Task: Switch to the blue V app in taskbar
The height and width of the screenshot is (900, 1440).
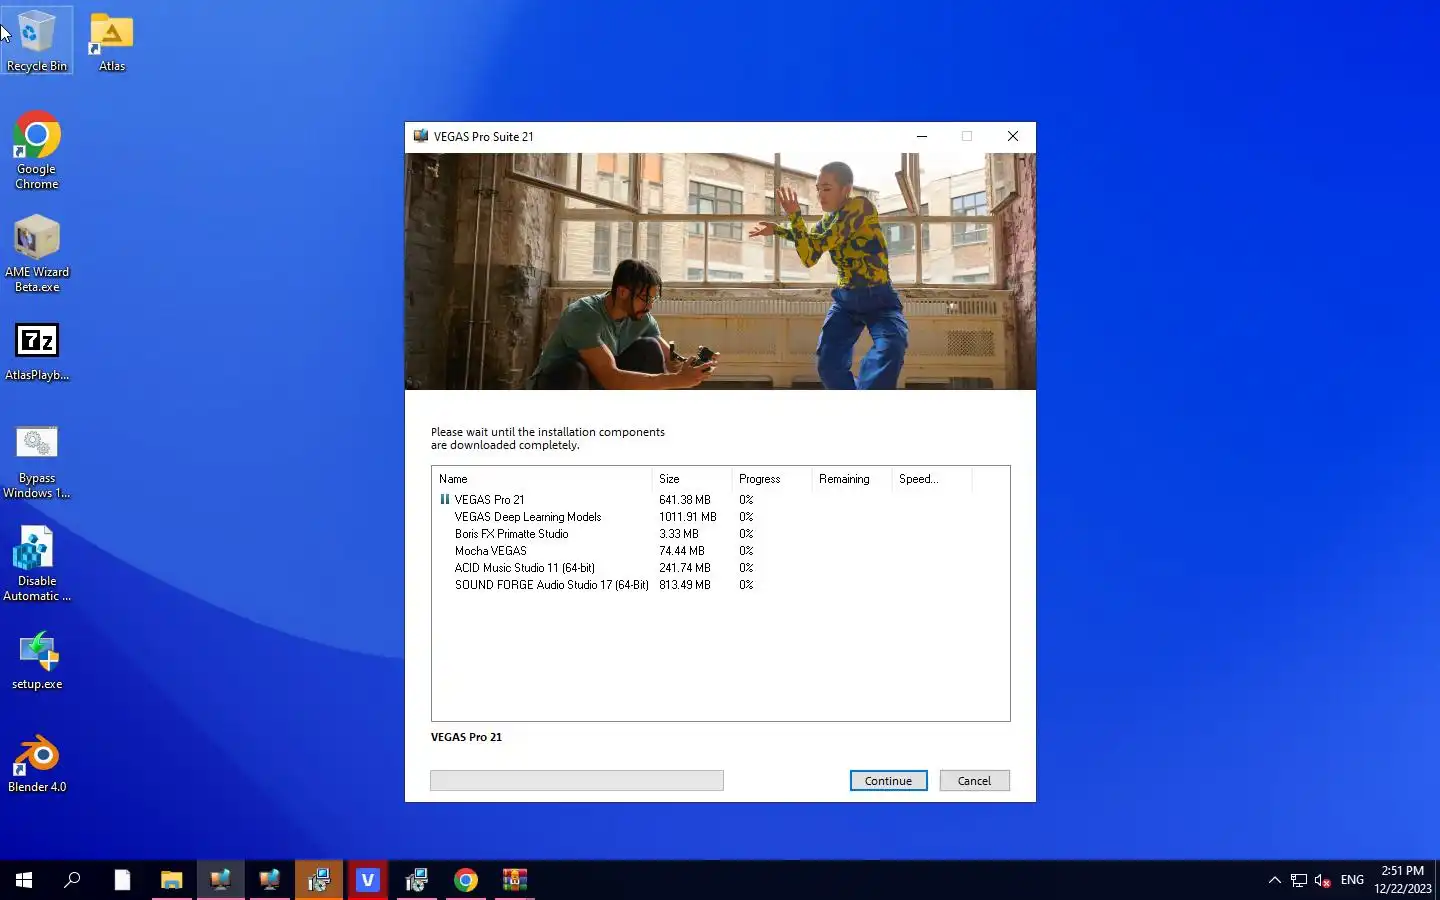Action: pos(368,880)
